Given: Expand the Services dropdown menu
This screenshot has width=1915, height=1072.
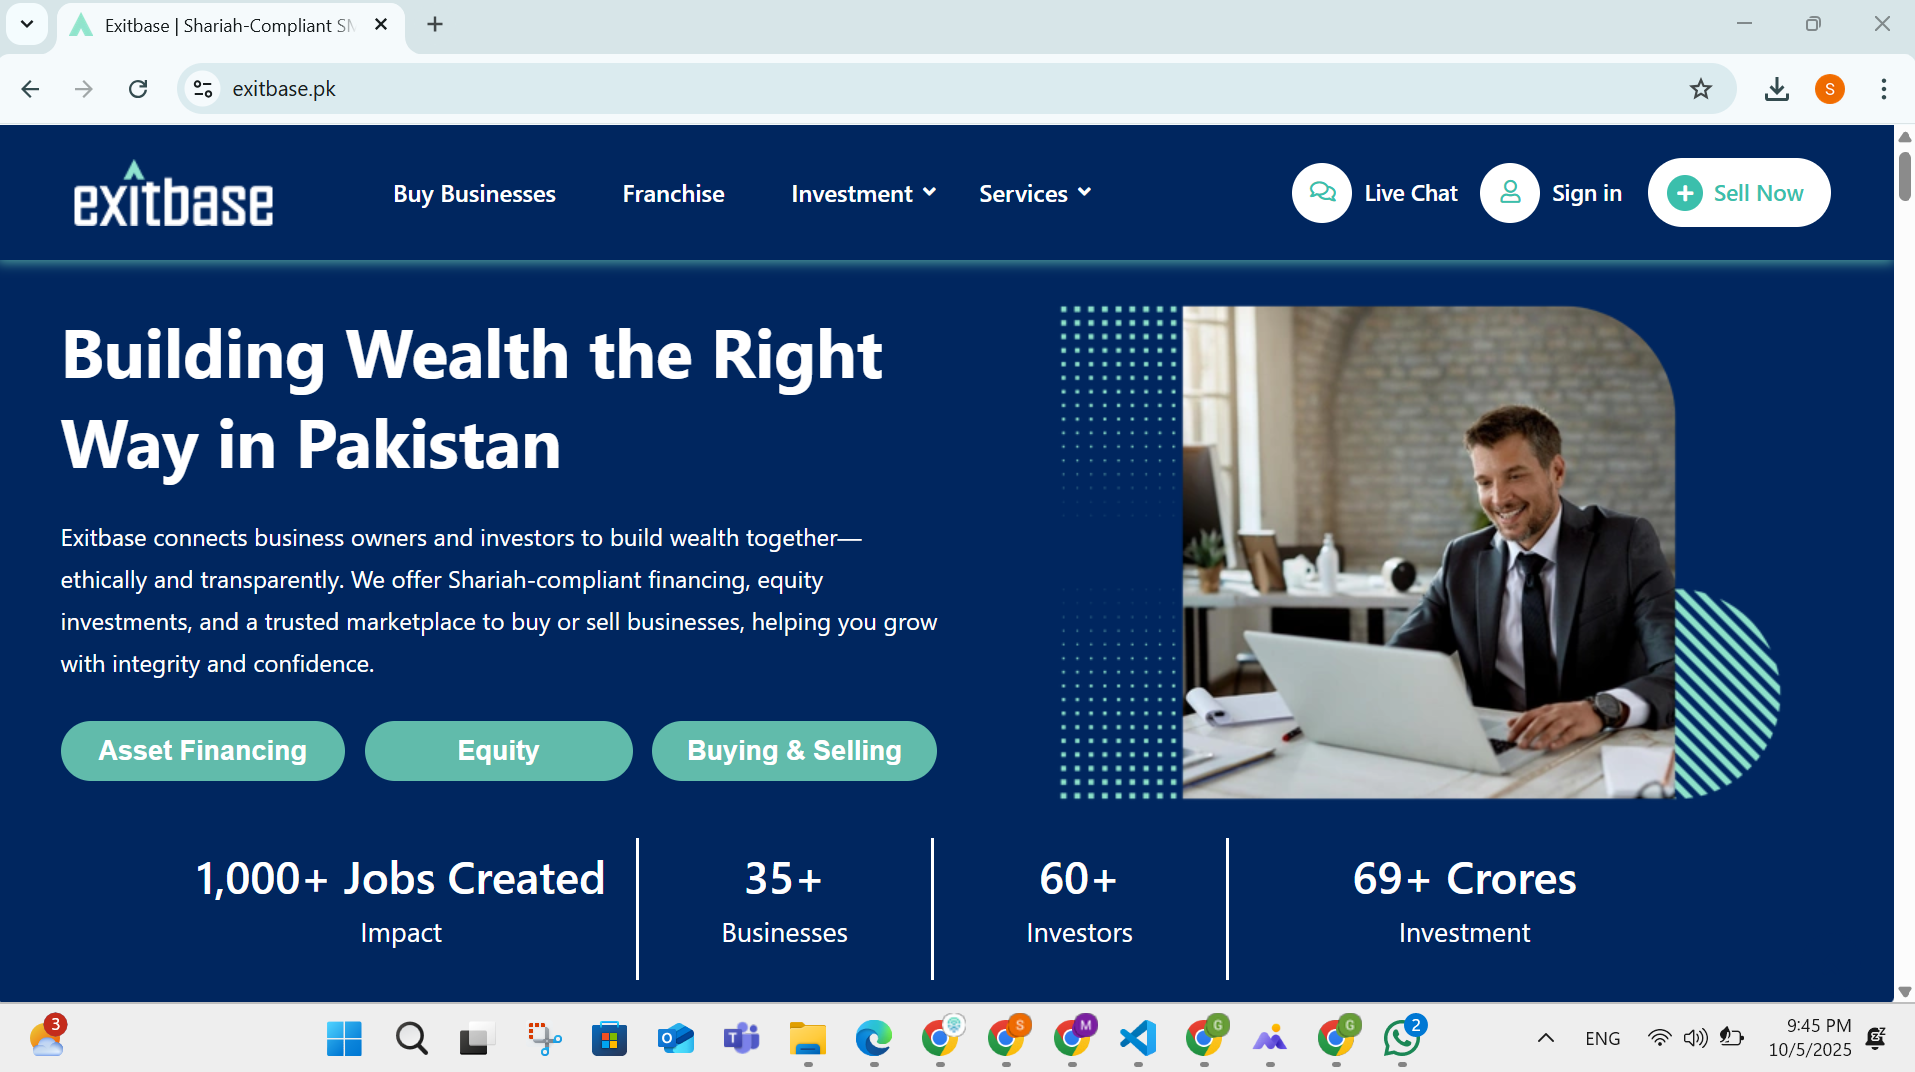Looking at the screenshot, I should [x=1034, y=193].
